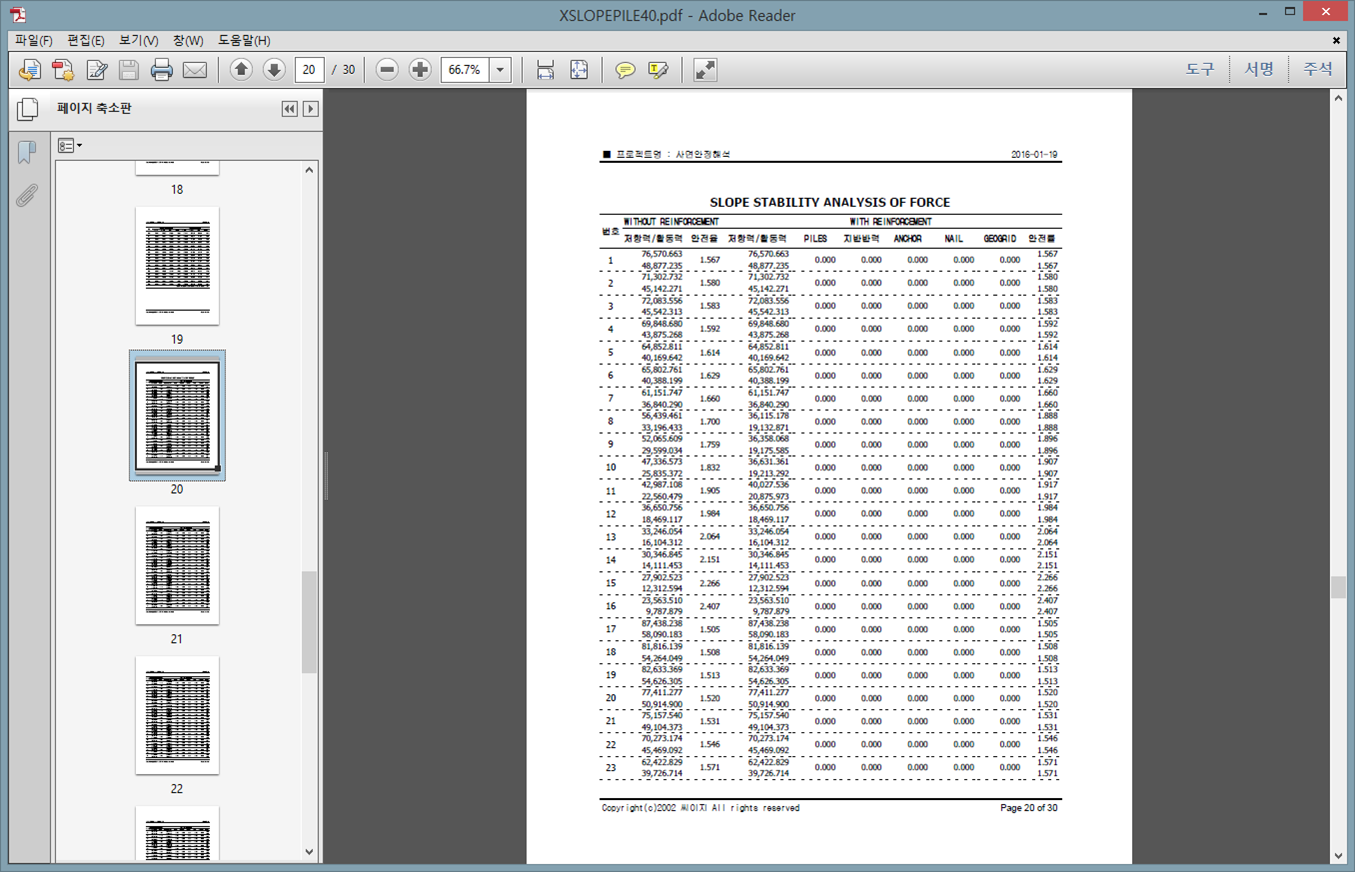Click the Email envelope icon
The height and width of the screenshot is (872, 1355).
195,70
